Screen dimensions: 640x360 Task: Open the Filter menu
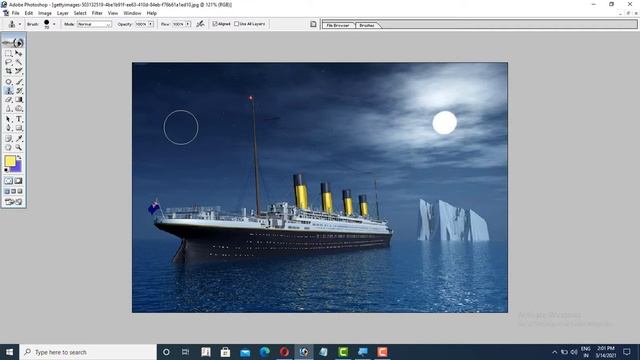pyautogui.click(x=97, y=13)
